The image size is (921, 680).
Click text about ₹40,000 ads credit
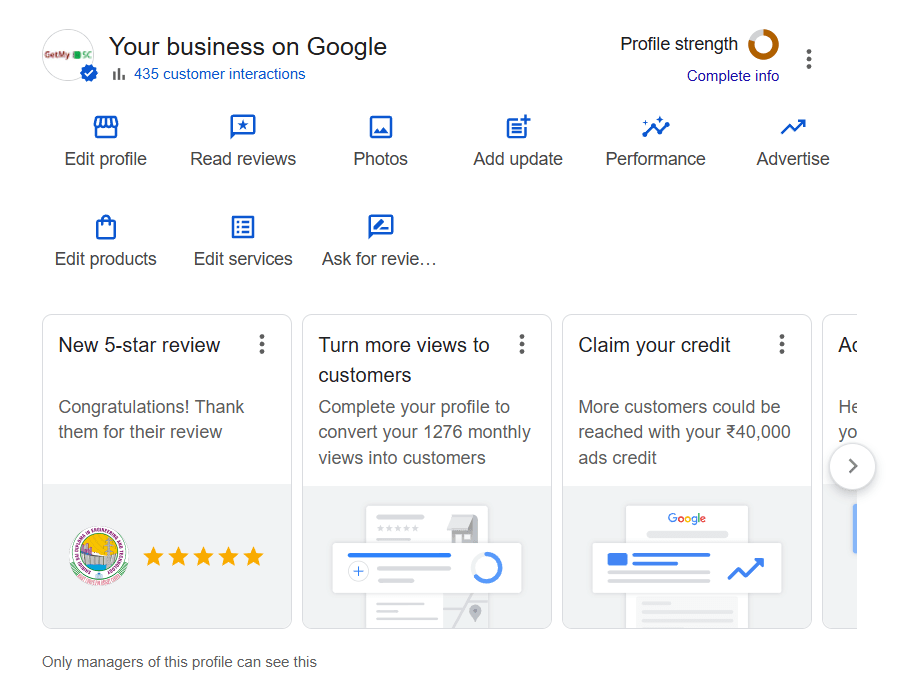[684, 432]
